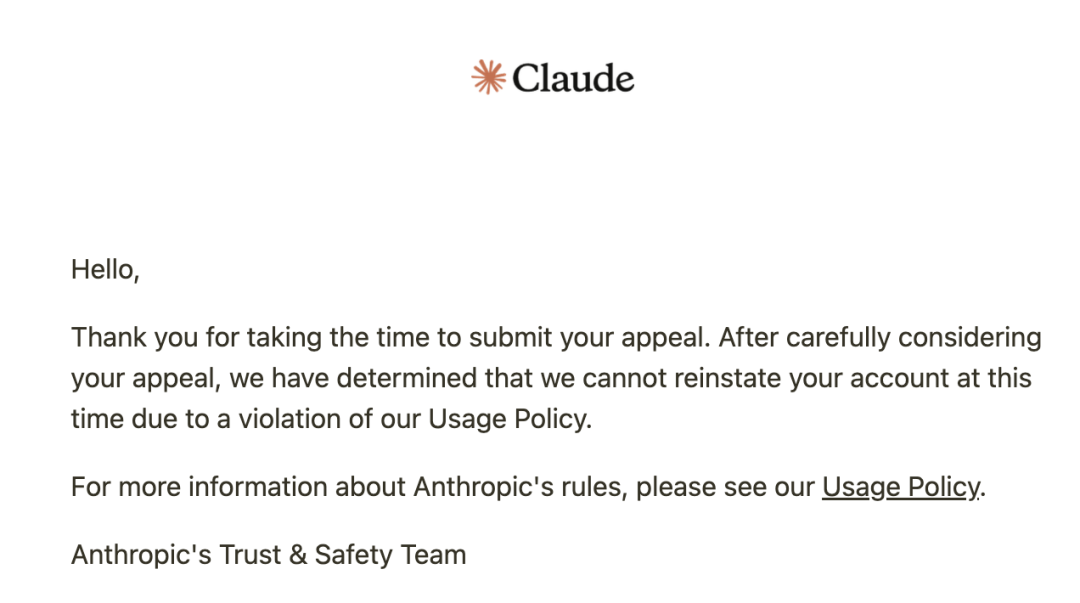Click the Anthropic's Trust & Safety Team signature
The image size is (1080, 603).
[x=269, y=555]
